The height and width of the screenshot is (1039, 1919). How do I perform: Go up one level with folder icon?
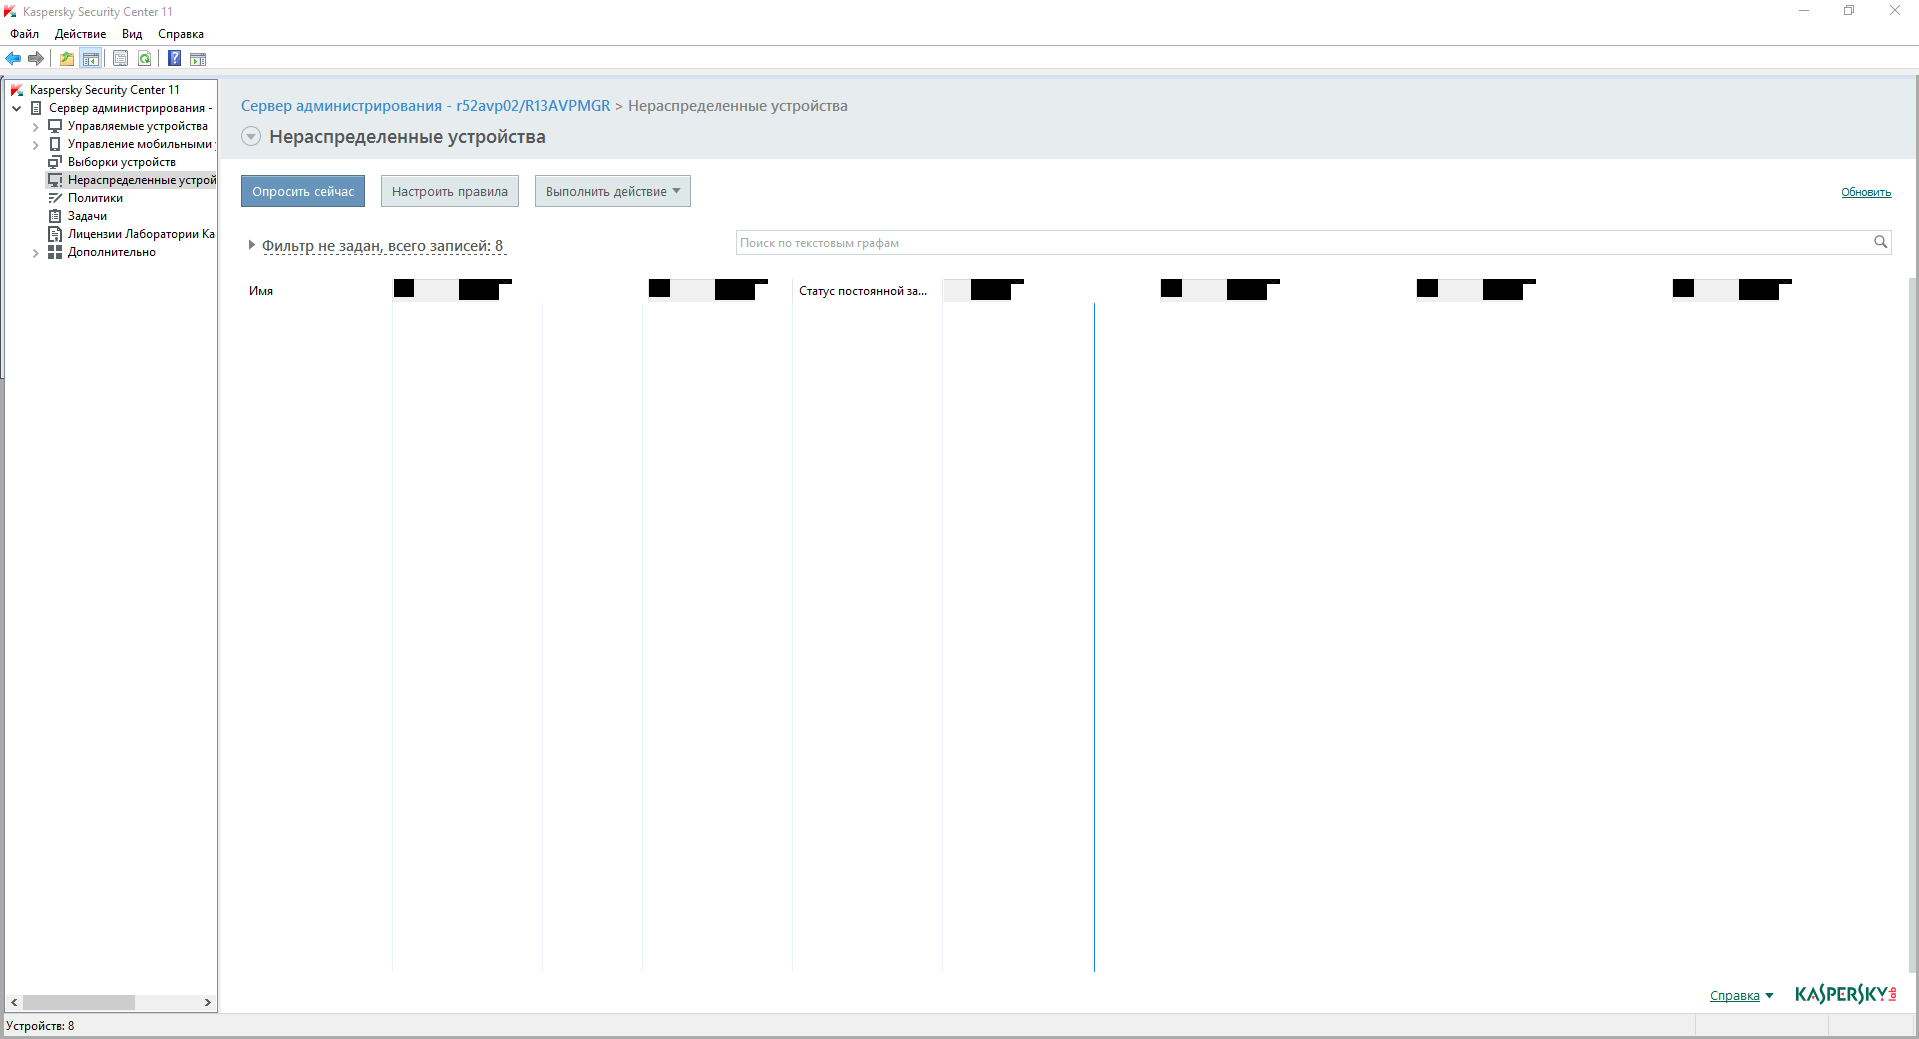click(67, 59)
